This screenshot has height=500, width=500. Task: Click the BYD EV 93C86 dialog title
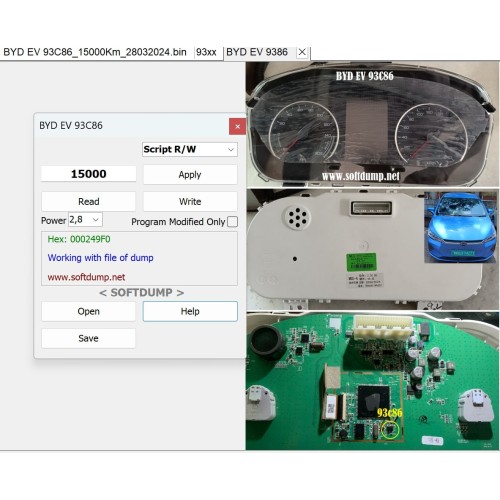click(71, 126)
